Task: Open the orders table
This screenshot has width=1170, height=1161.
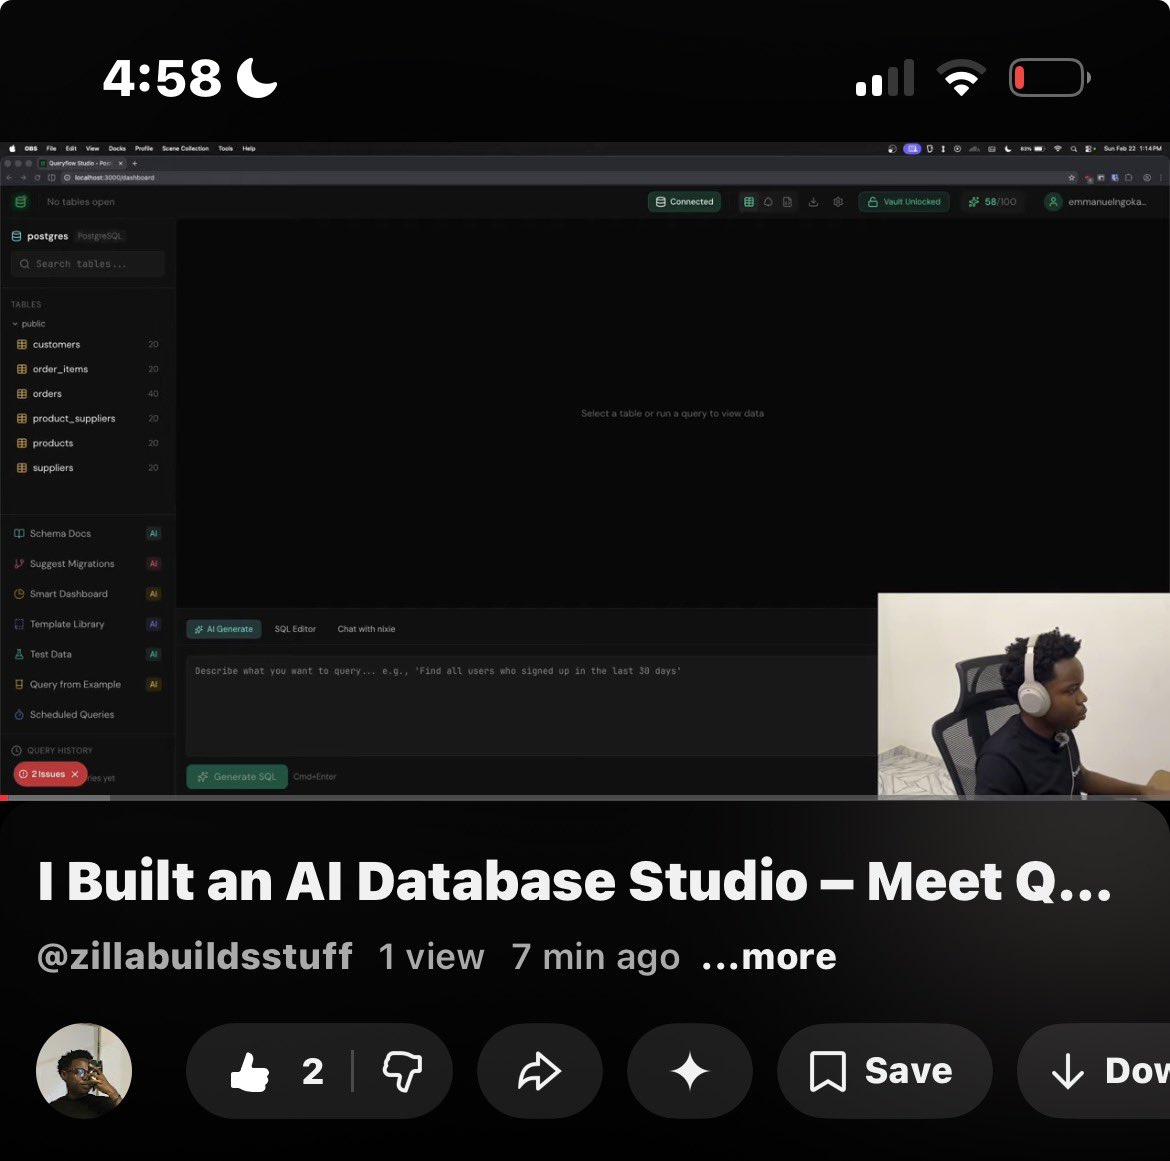Action: point(88,393)
